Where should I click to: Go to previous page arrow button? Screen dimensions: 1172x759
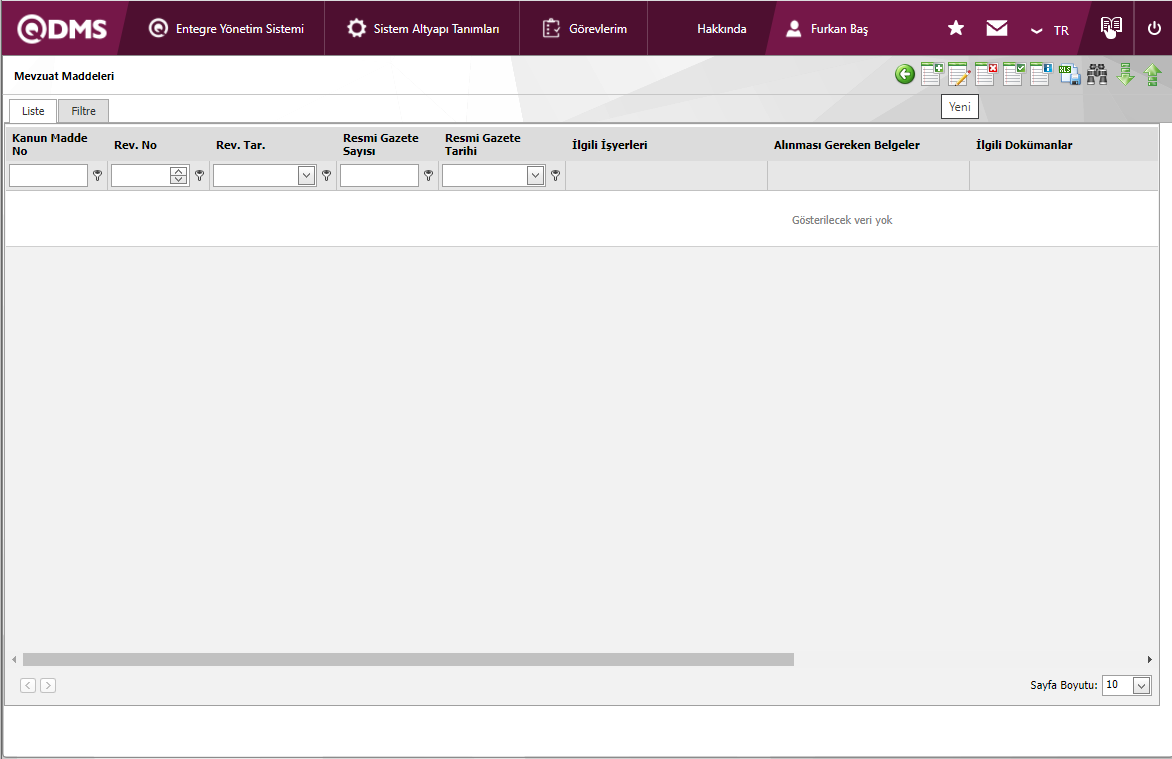coord(28,685)
